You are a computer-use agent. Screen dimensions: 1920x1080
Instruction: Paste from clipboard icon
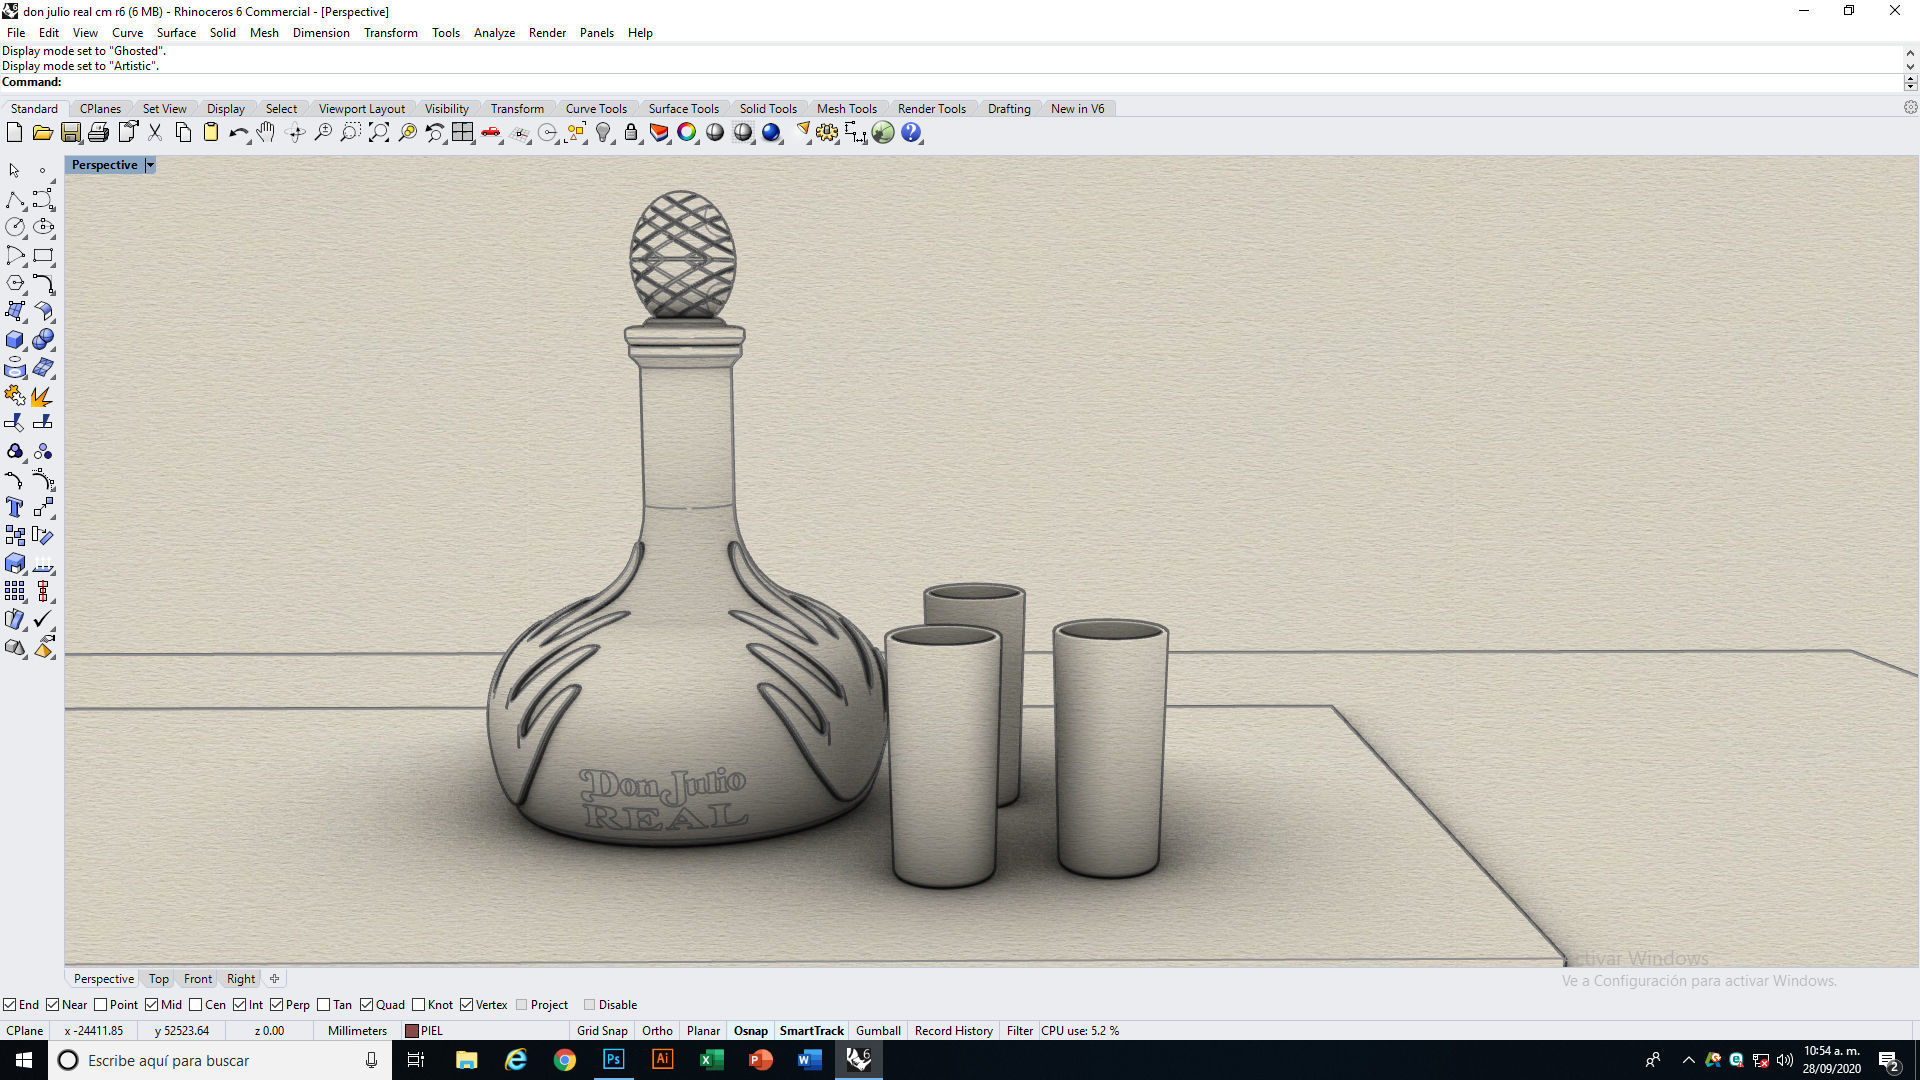tap(211, 132)
